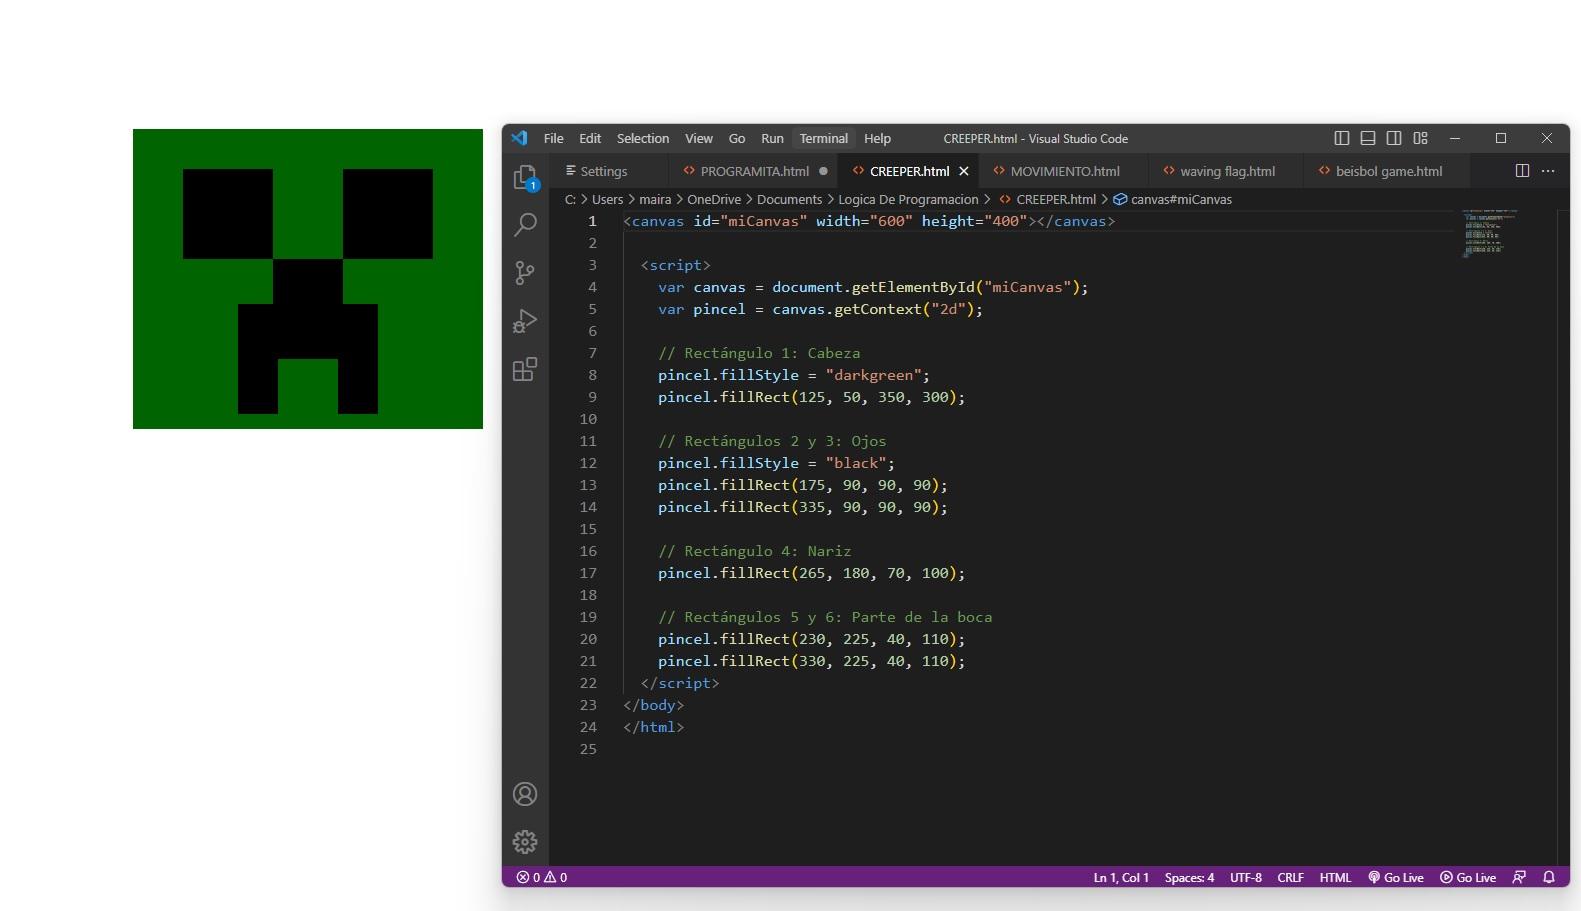Split the editor to the right
Image resolution: width=1581 pixels, height=911 pixels.
[1522, 171]
